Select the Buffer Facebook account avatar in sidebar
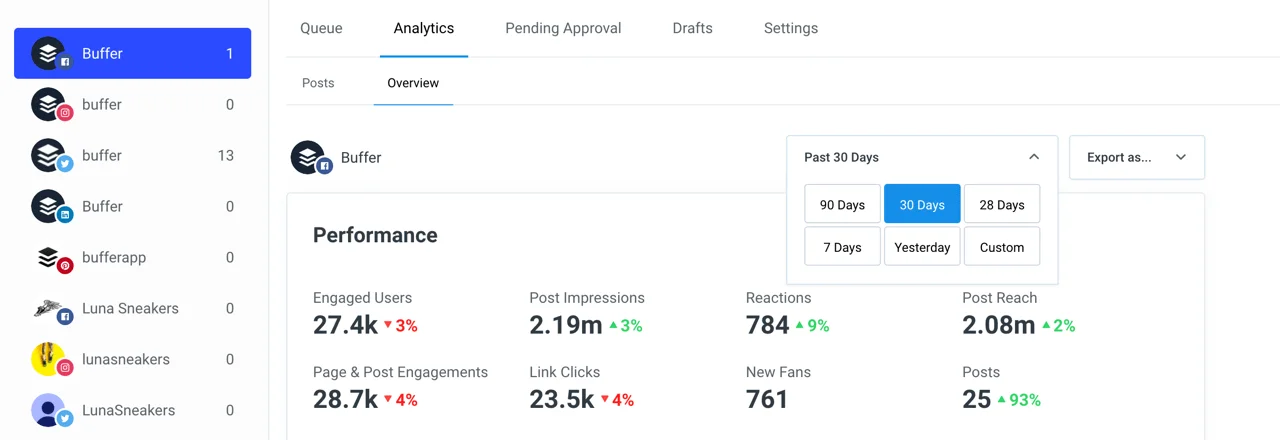Viewport: 1280px width, 440px height. [x=49, y=54]
